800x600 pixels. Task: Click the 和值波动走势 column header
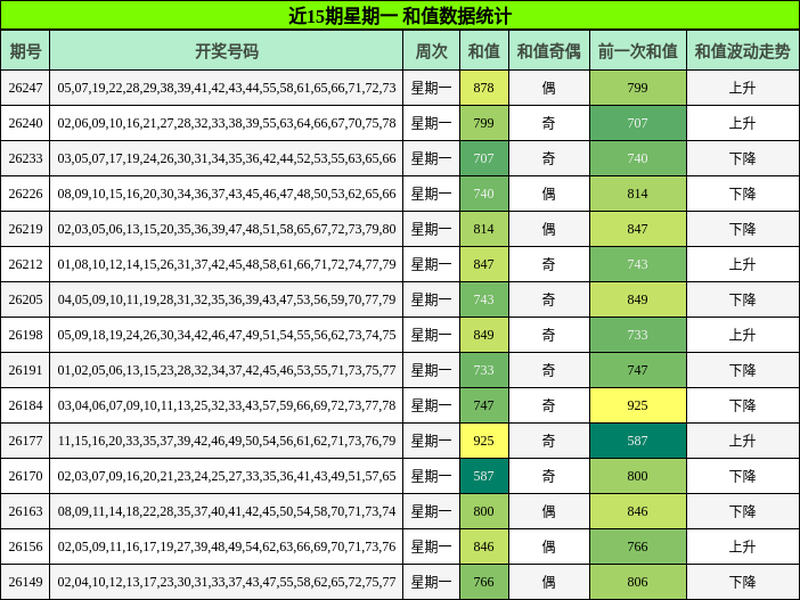743,51
